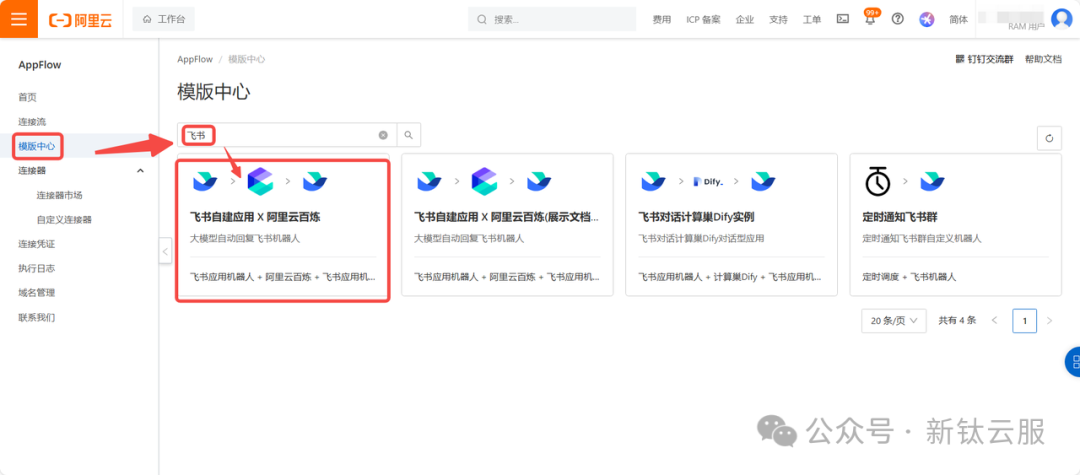Click 定时调度 + 飞书机器人 tag line
The height and width of the screenshot is (475, 1080).
coord(909,277)
